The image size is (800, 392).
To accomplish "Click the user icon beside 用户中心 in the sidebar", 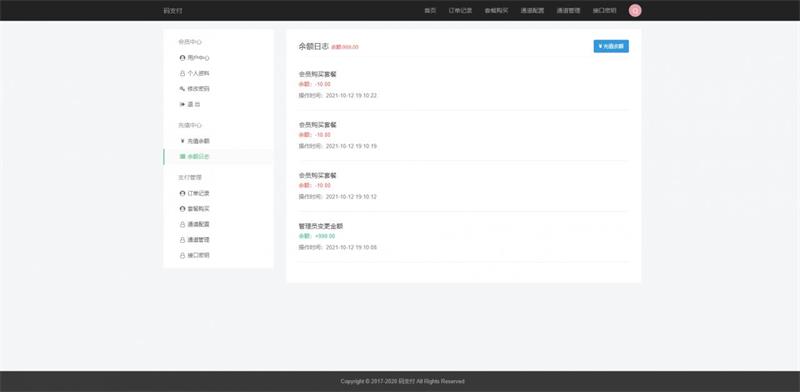I will pos(182,58).
